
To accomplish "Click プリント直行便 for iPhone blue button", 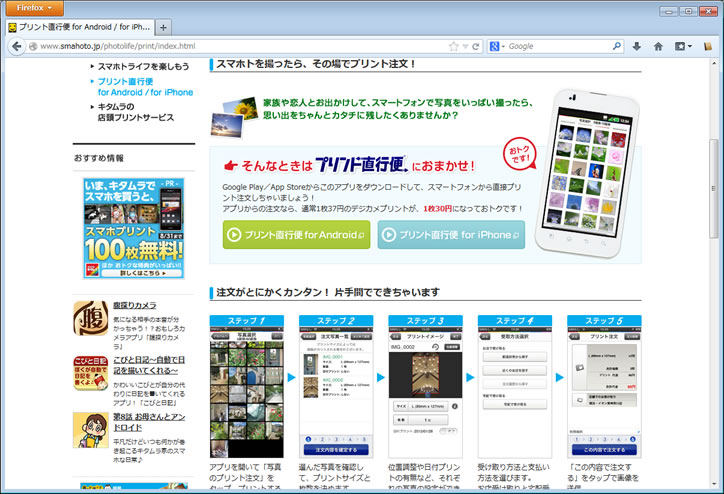I will coord(451,235).
